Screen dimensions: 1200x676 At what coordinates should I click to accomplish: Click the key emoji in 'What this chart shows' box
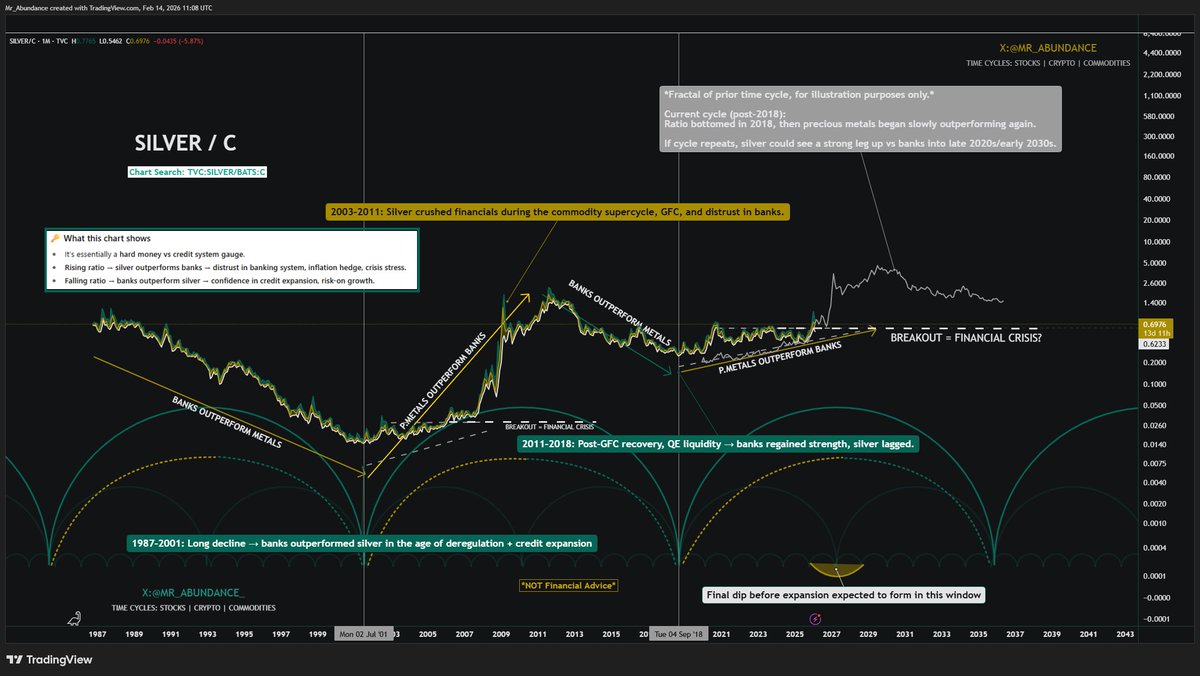tap(56, 239)
